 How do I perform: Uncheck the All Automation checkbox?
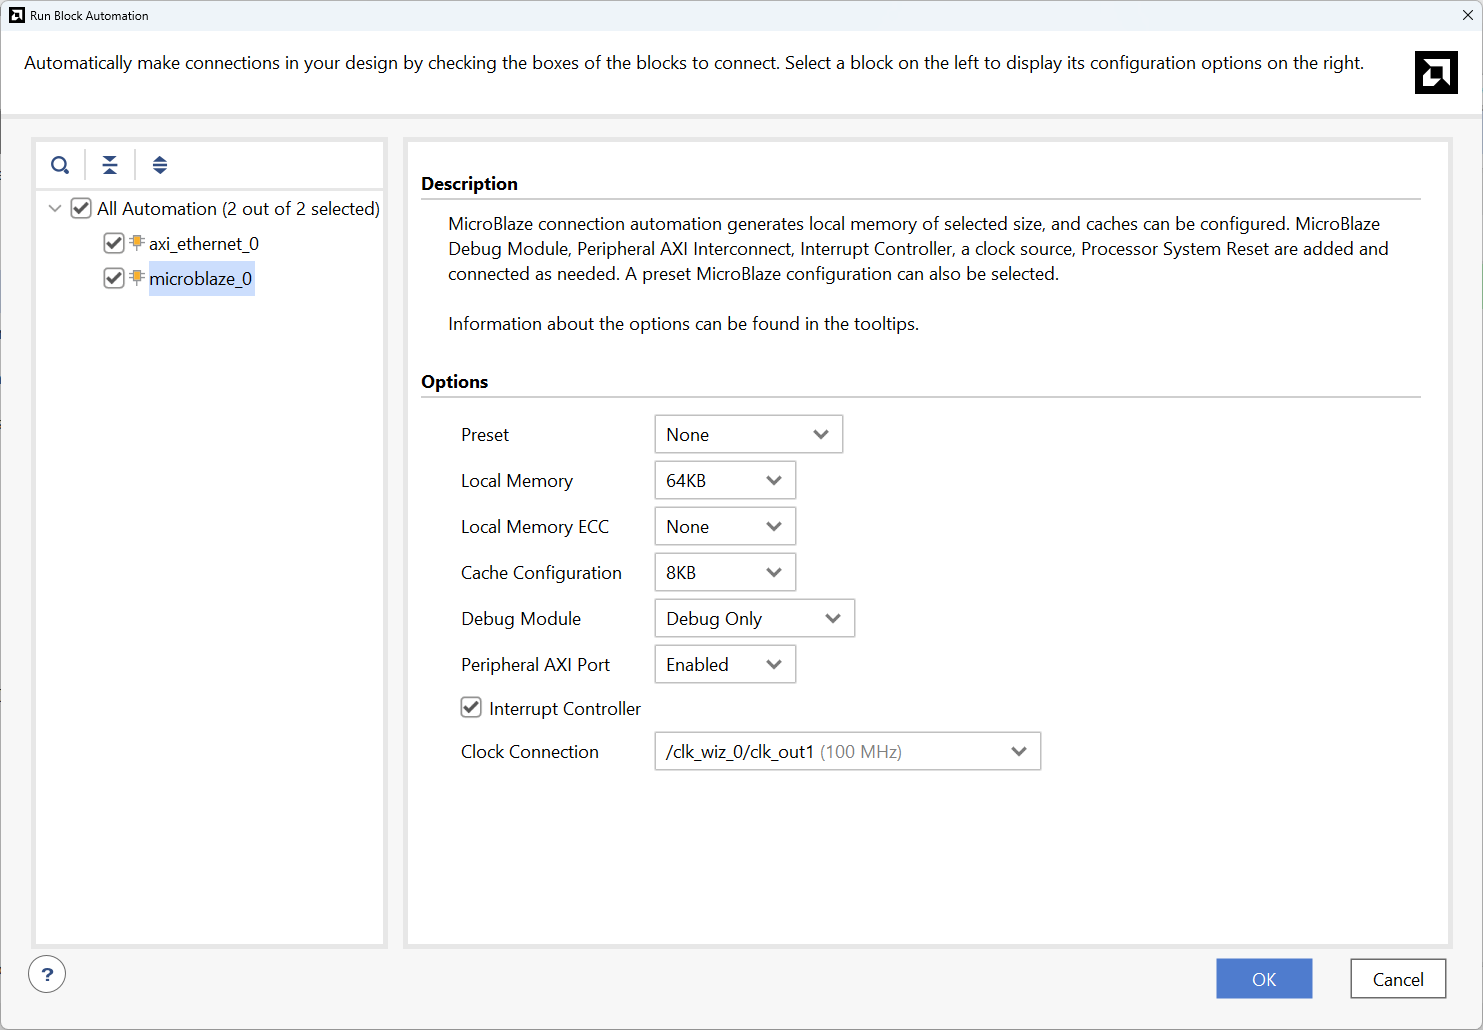(x=81, y=209)
